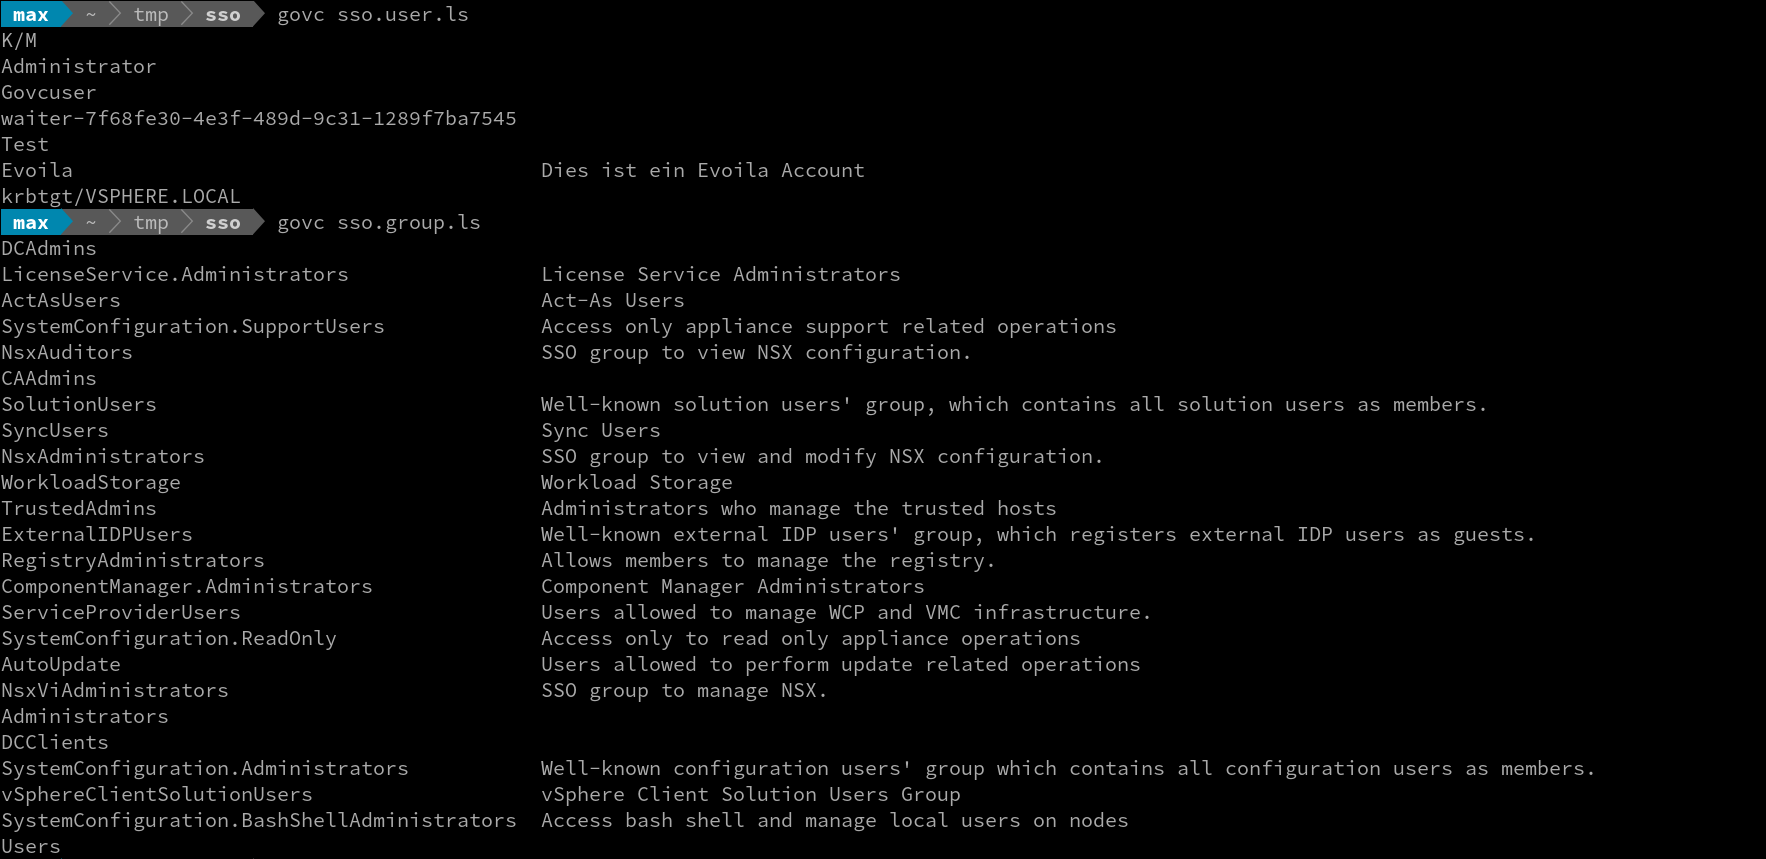Image resolution: width=1766 pixels, height=859 pixels.
Task: Click the NsxAuditors group entry
Action: tap(67, 353)
